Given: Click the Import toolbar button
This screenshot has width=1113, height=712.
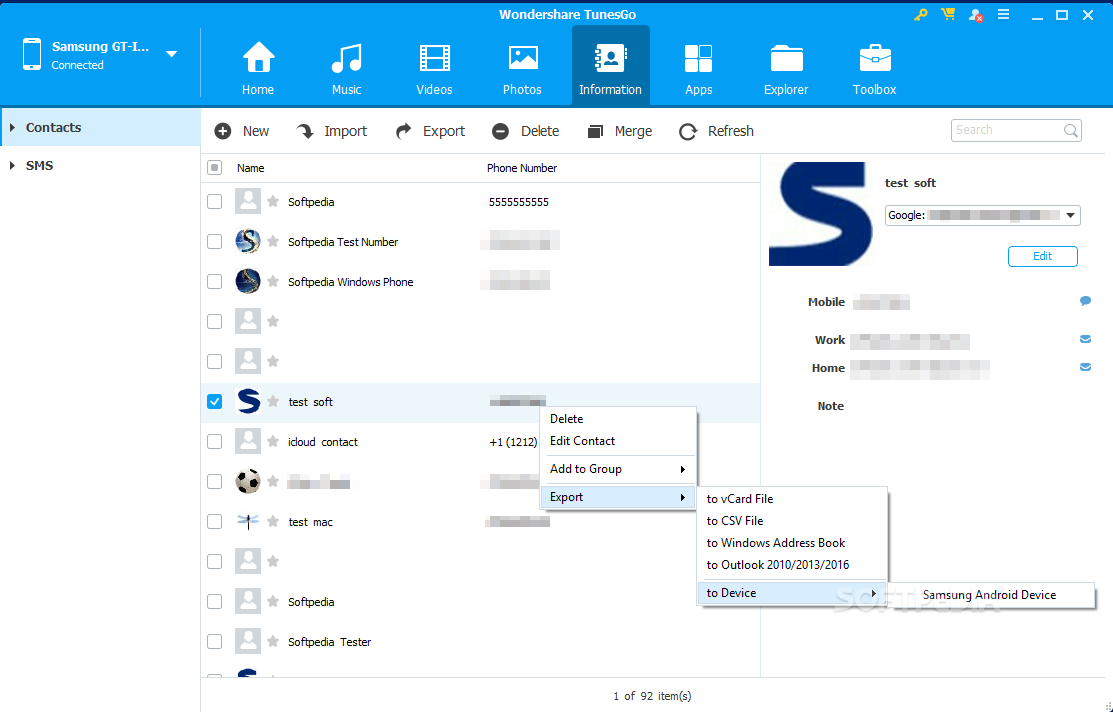Looking at the screenshot, I should tap(331, 131).
